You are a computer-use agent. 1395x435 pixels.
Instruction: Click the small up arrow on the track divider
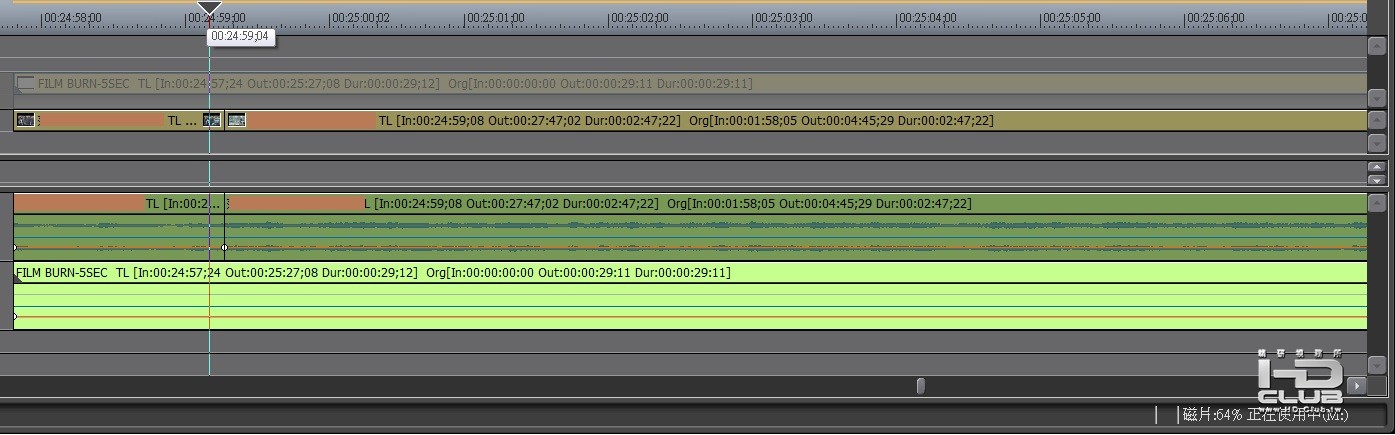[1376, 168]
